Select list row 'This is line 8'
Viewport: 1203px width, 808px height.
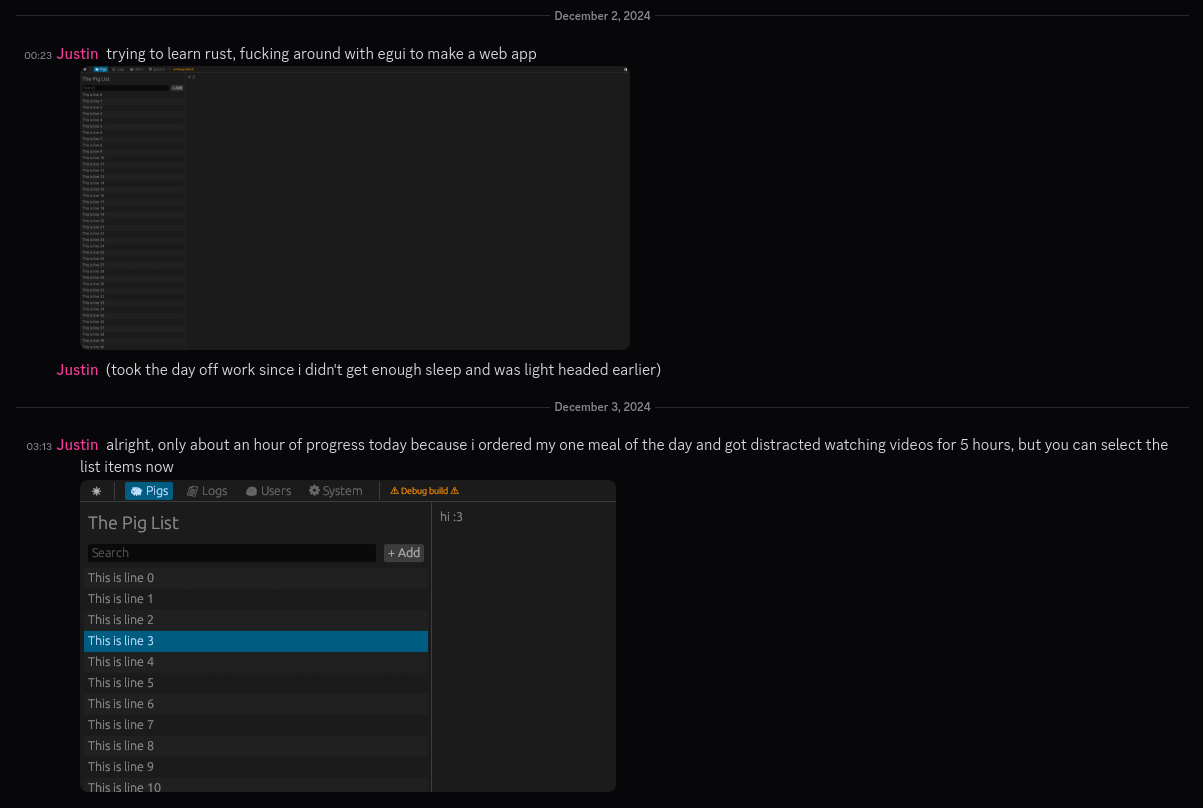pos(256,746)
